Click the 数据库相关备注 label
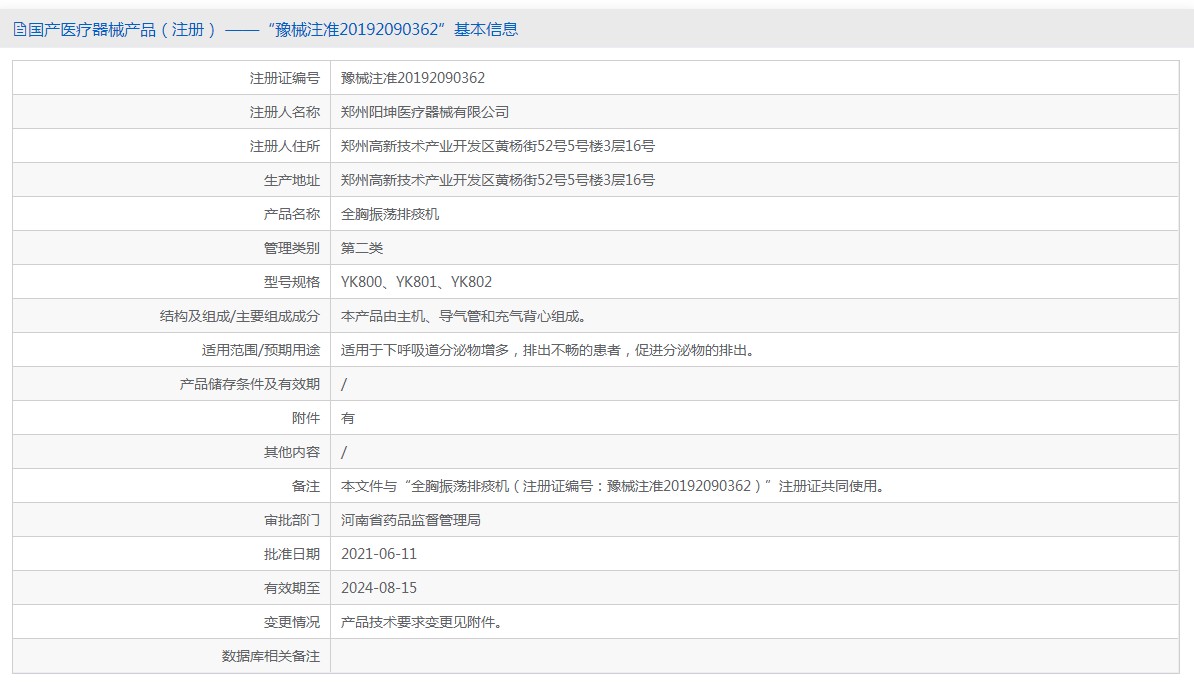This screenshot has height=683, width=1194. (x=270, y=656)
